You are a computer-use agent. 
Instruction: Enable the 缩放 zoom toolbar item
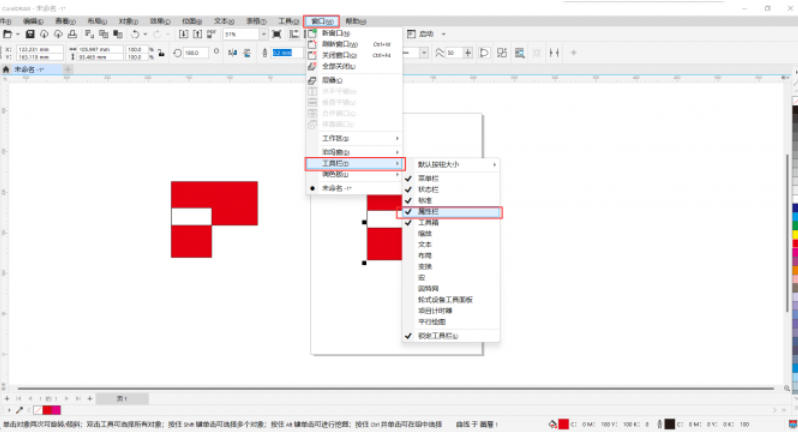tap(451, 234)
